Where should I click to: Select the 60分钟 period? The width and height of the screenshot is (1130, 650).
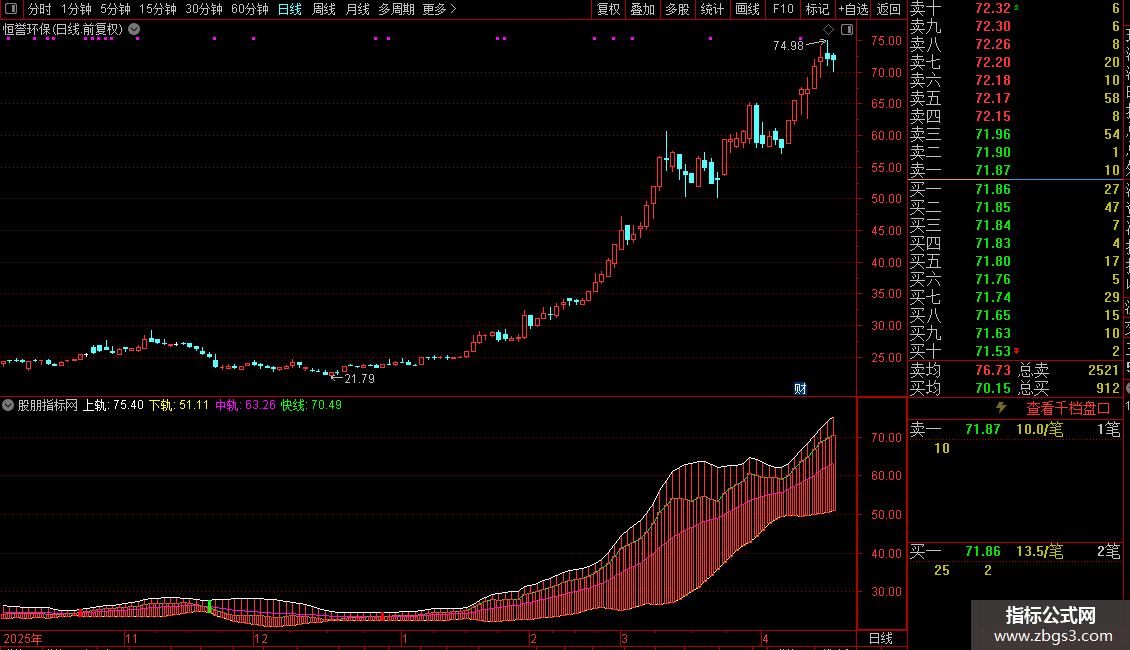coord(249,9)
